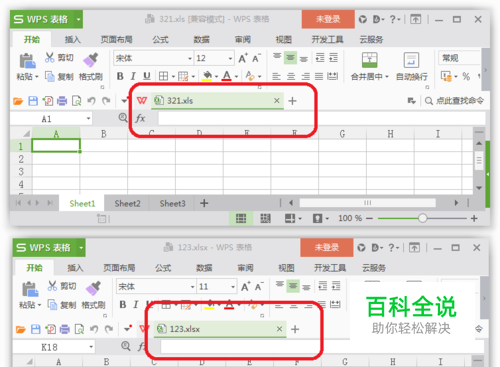
Task: Open font size dropdown showing 12
Action: pyautogui.click(x=230, y=59)
